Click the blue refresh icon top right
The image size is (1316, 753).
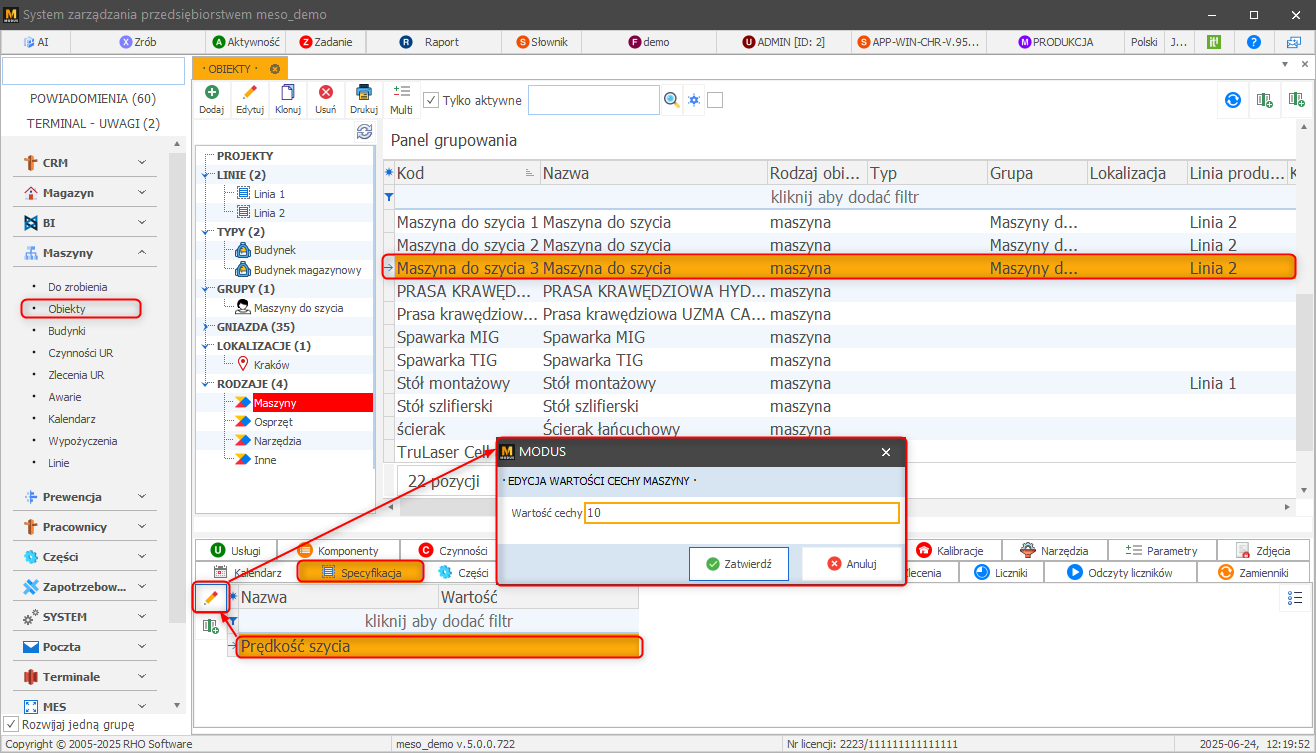[x=1233, y=100]
